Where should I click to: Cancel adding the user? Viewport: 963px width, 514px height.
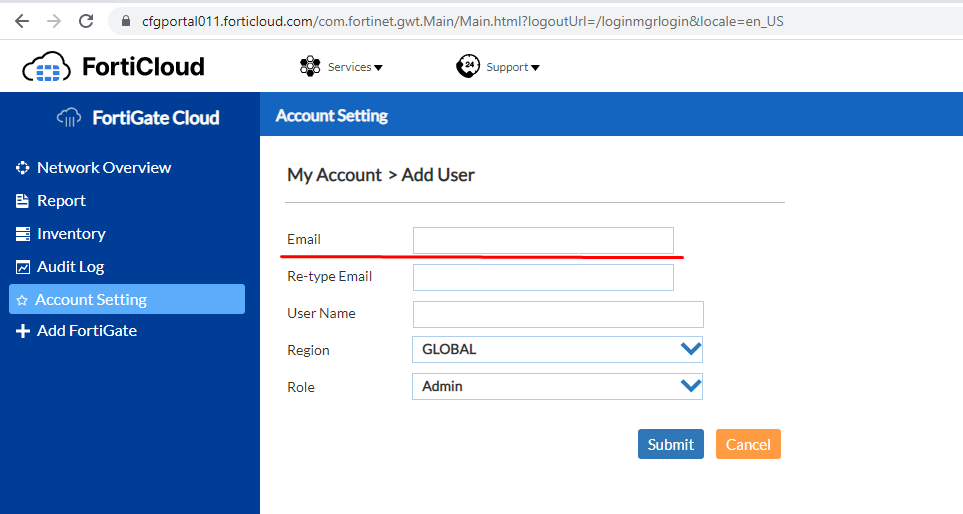pos(748,444)
